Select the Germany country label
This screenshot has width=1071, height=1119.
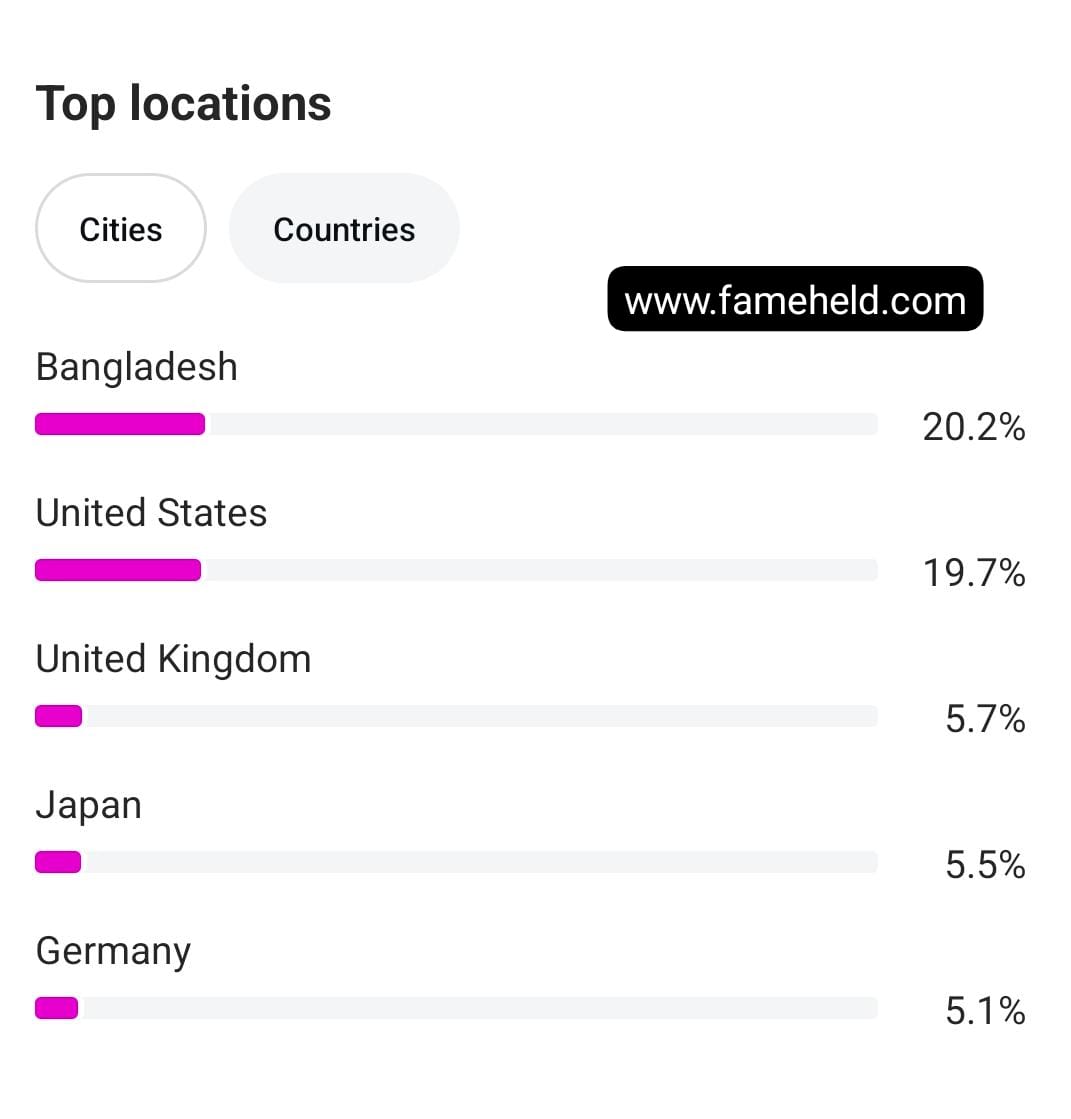pos(113,951)
